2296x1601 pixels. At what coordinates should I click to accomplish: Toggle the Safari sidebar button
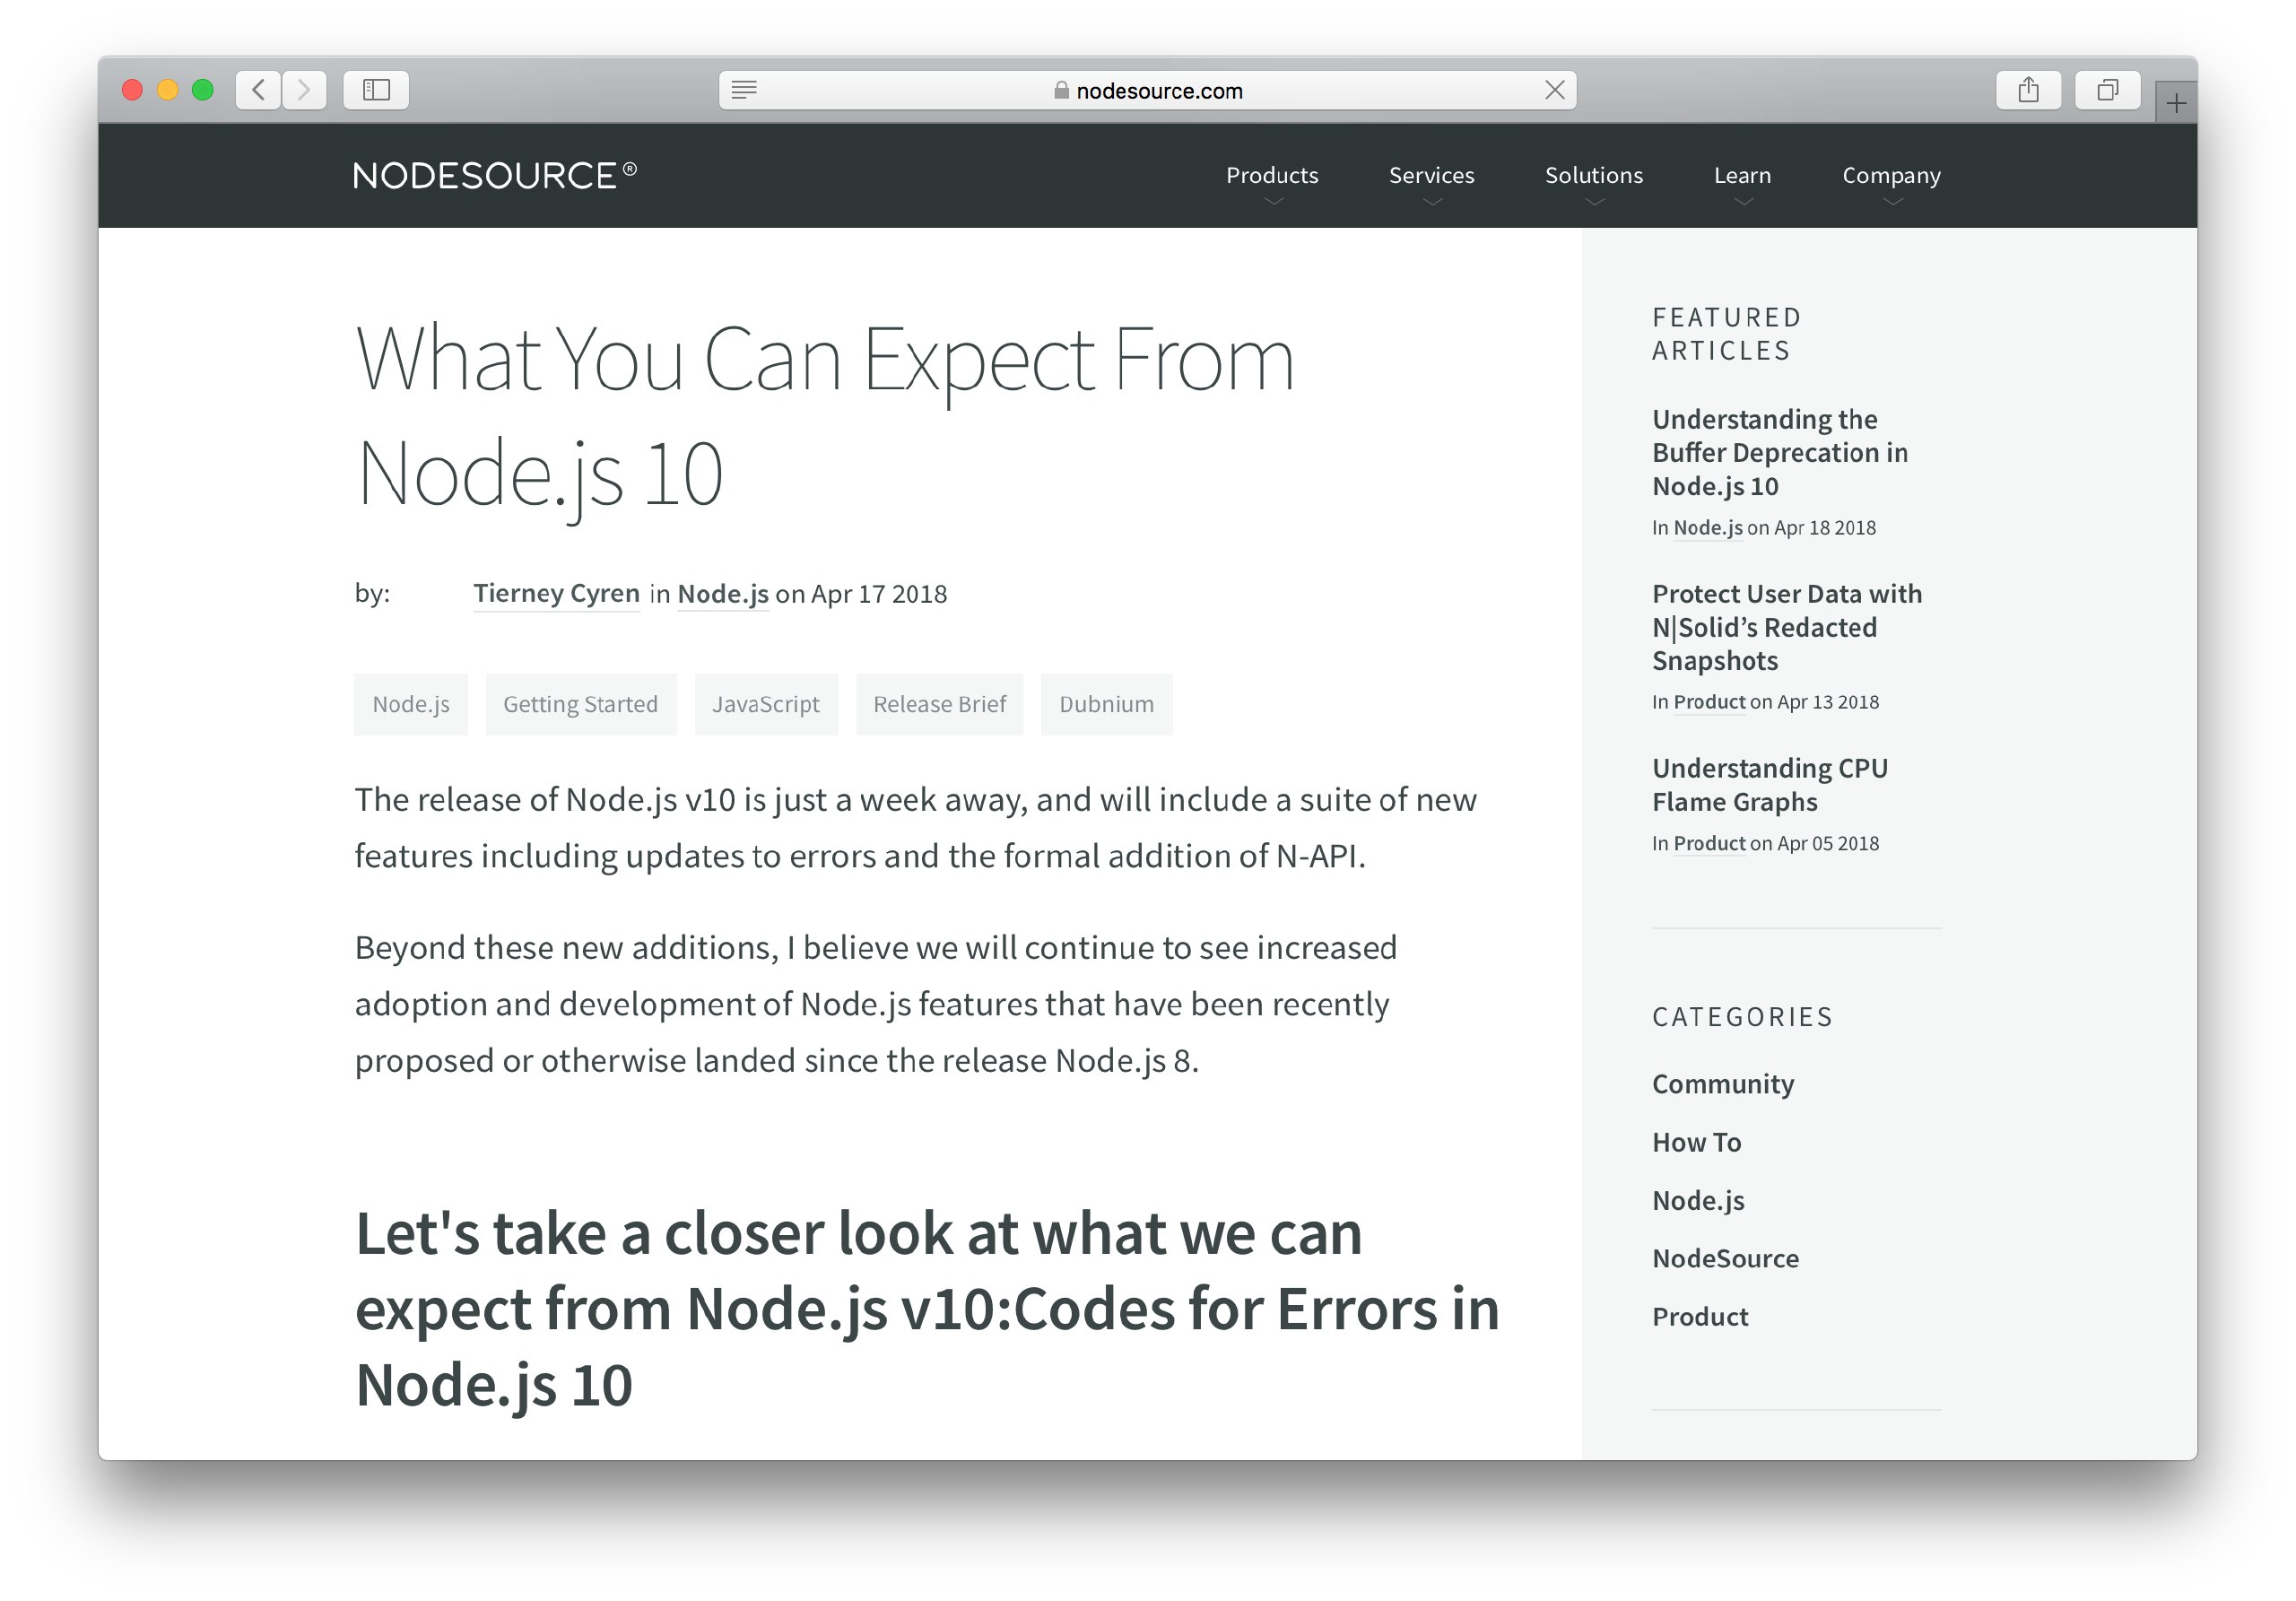376,90
